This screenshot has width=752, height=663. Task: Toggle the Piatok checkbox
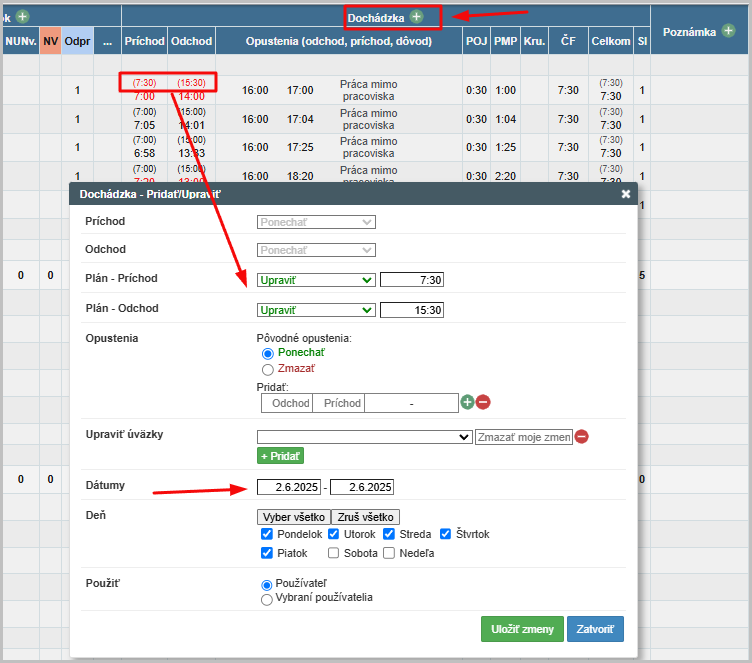point(267,553)
